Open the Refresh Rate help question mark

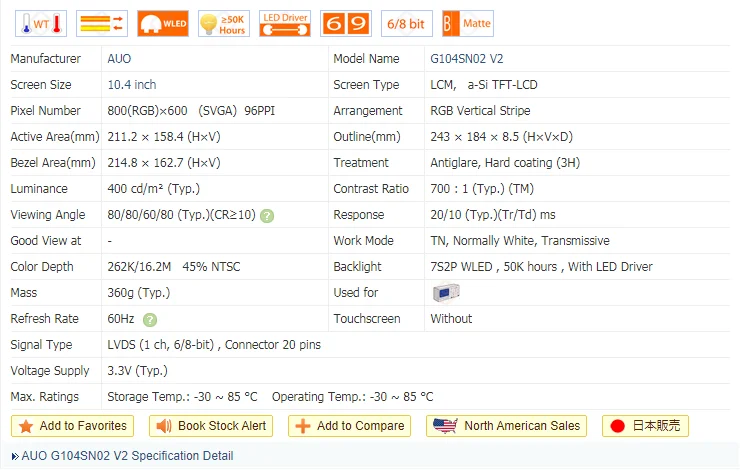(150, 320)
